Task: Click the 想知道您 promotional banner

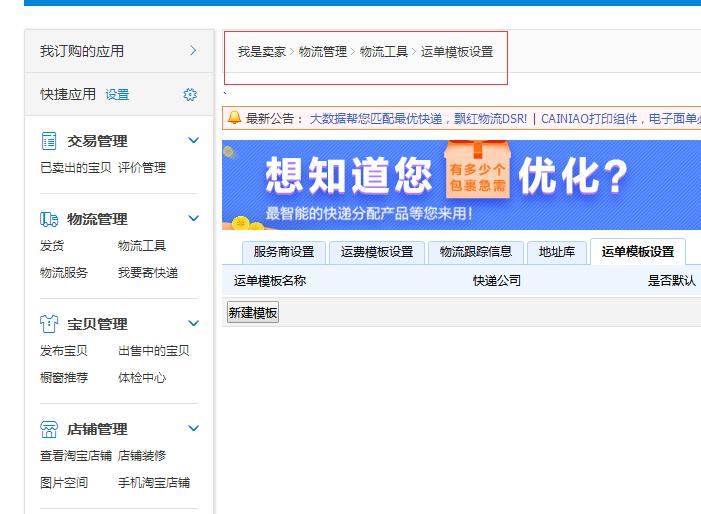Action: tap(461, 185)
